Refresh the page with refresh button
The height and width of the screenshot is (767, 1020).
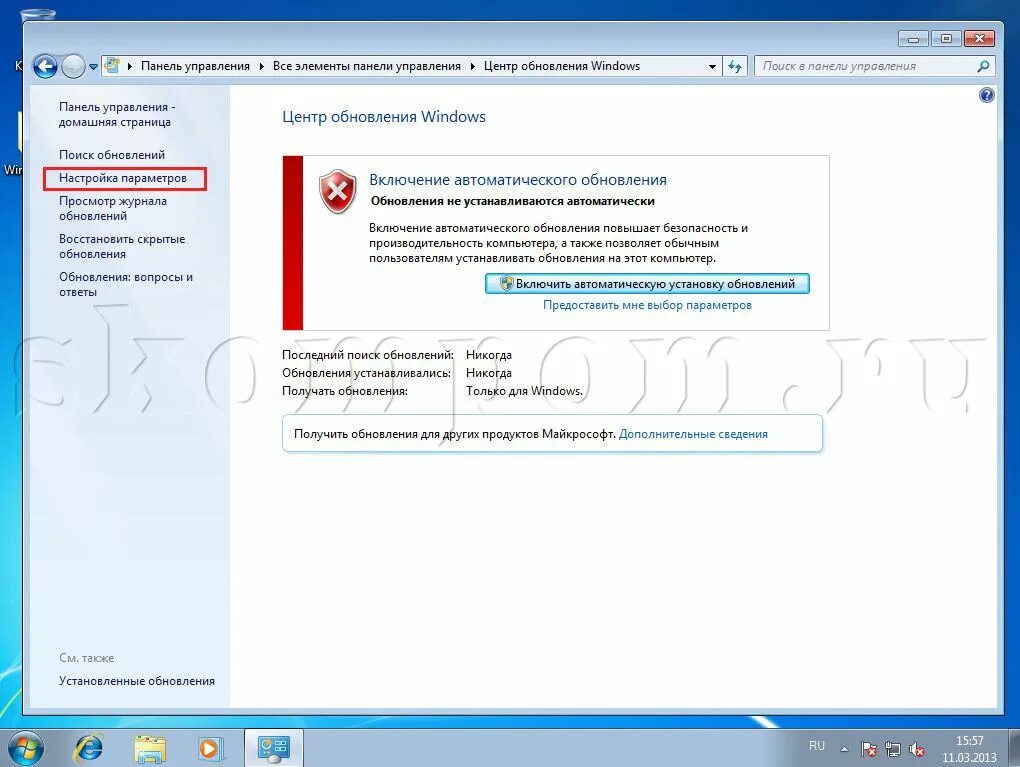pos(735,66)
